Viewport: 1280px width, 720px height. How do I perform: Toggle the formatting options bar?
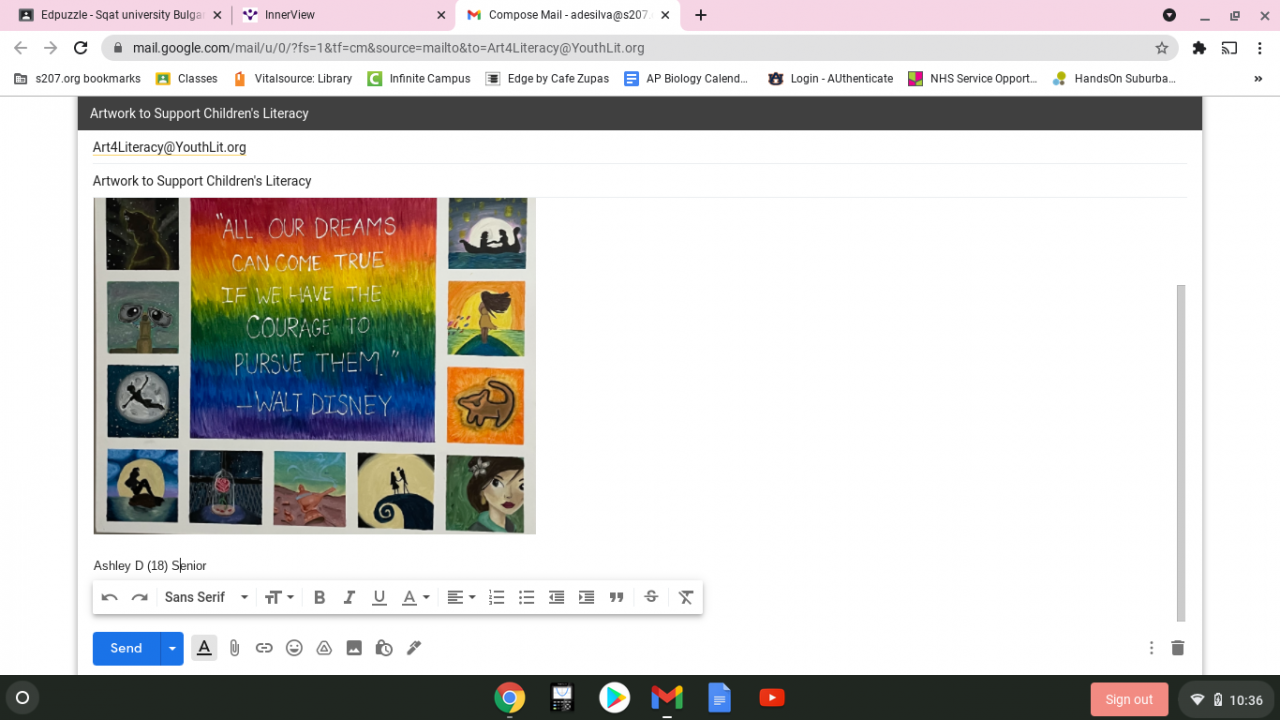pyautogui.click(x=204, y=648)
